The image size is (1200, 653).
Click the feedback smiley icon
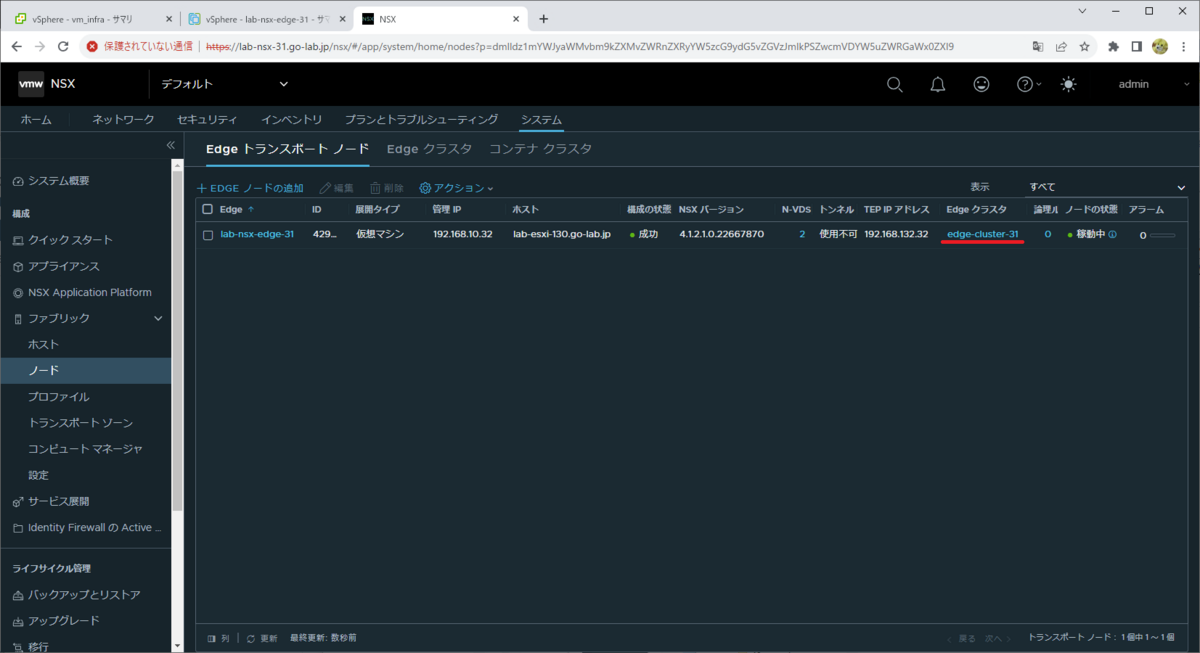982,84
